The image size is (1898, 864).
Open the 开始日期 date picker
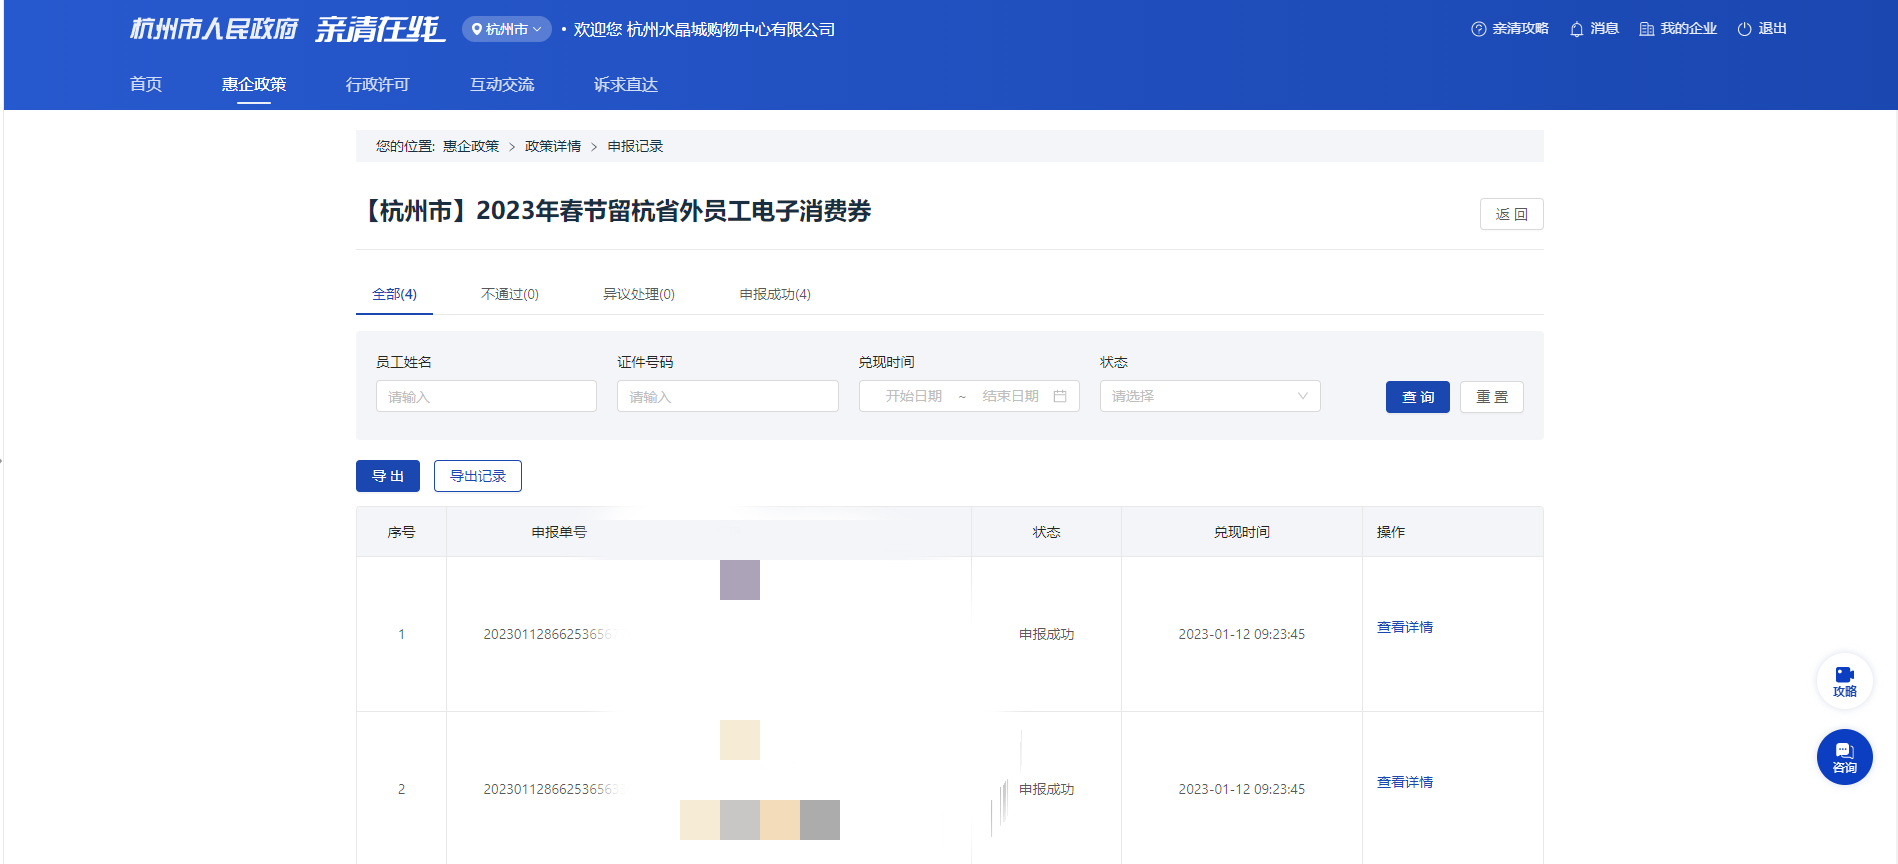click(913, 396)
